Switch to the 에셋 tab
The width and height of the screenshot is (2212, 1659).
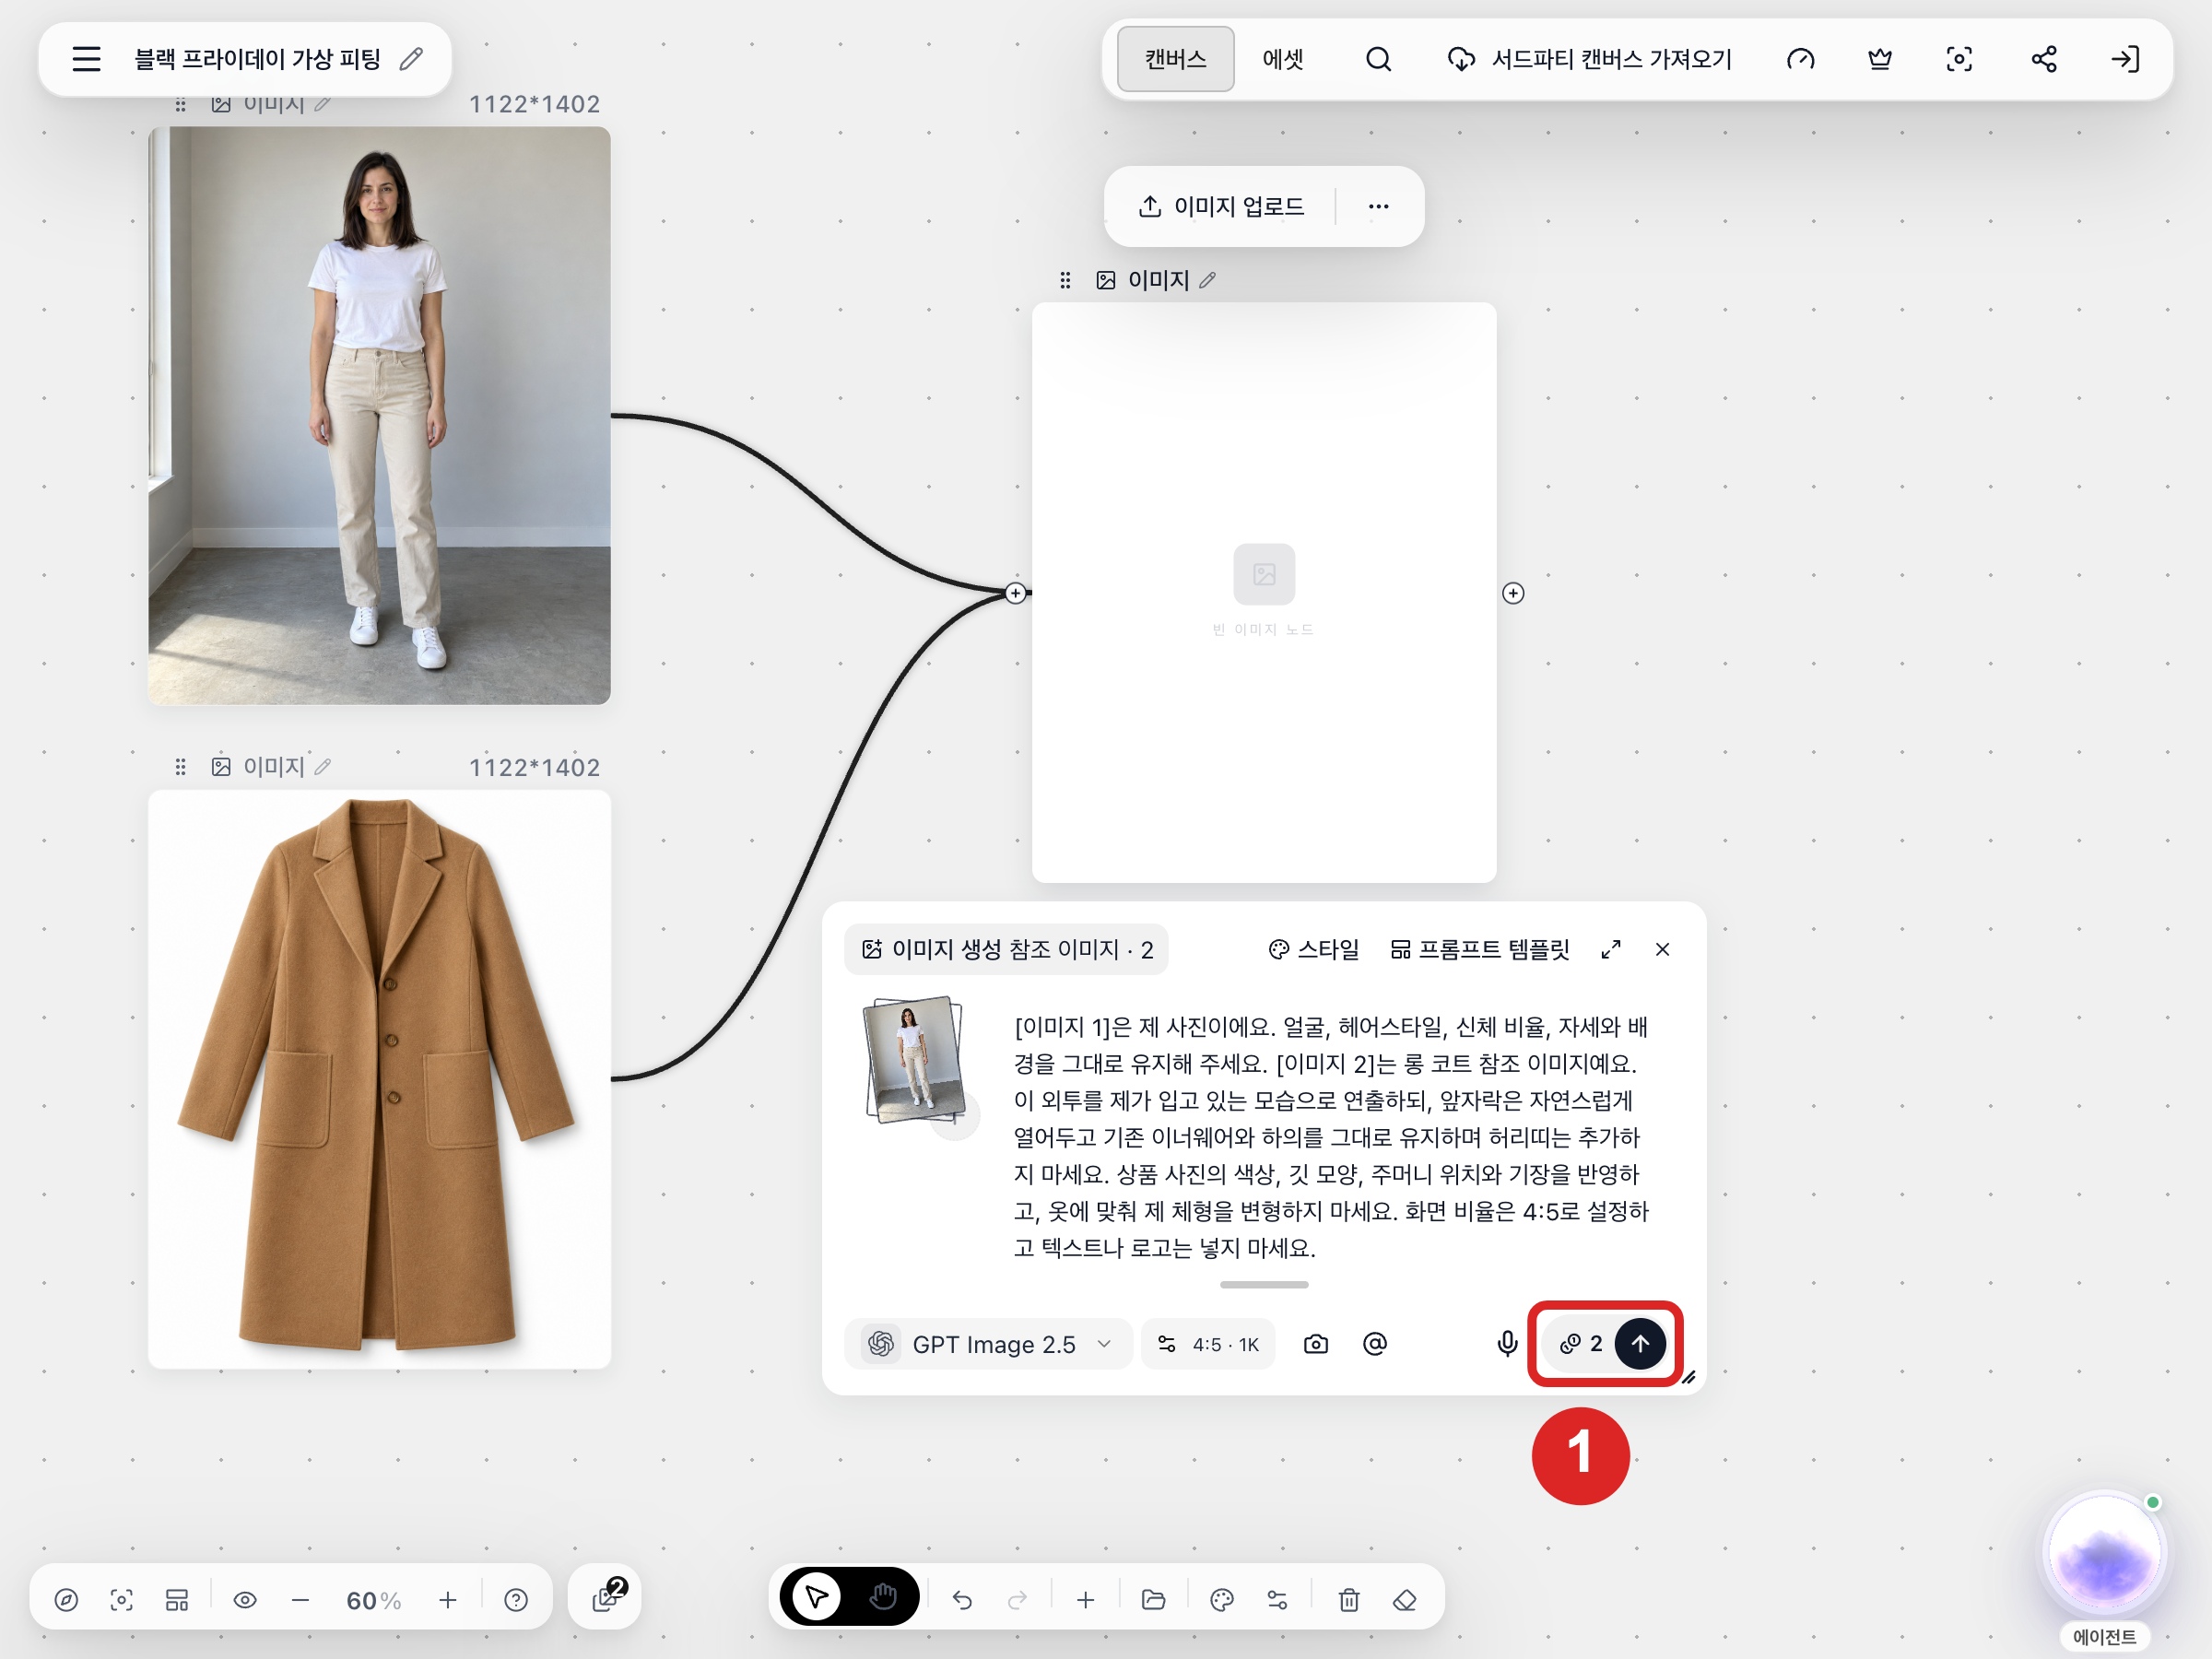click(1282, 59)
